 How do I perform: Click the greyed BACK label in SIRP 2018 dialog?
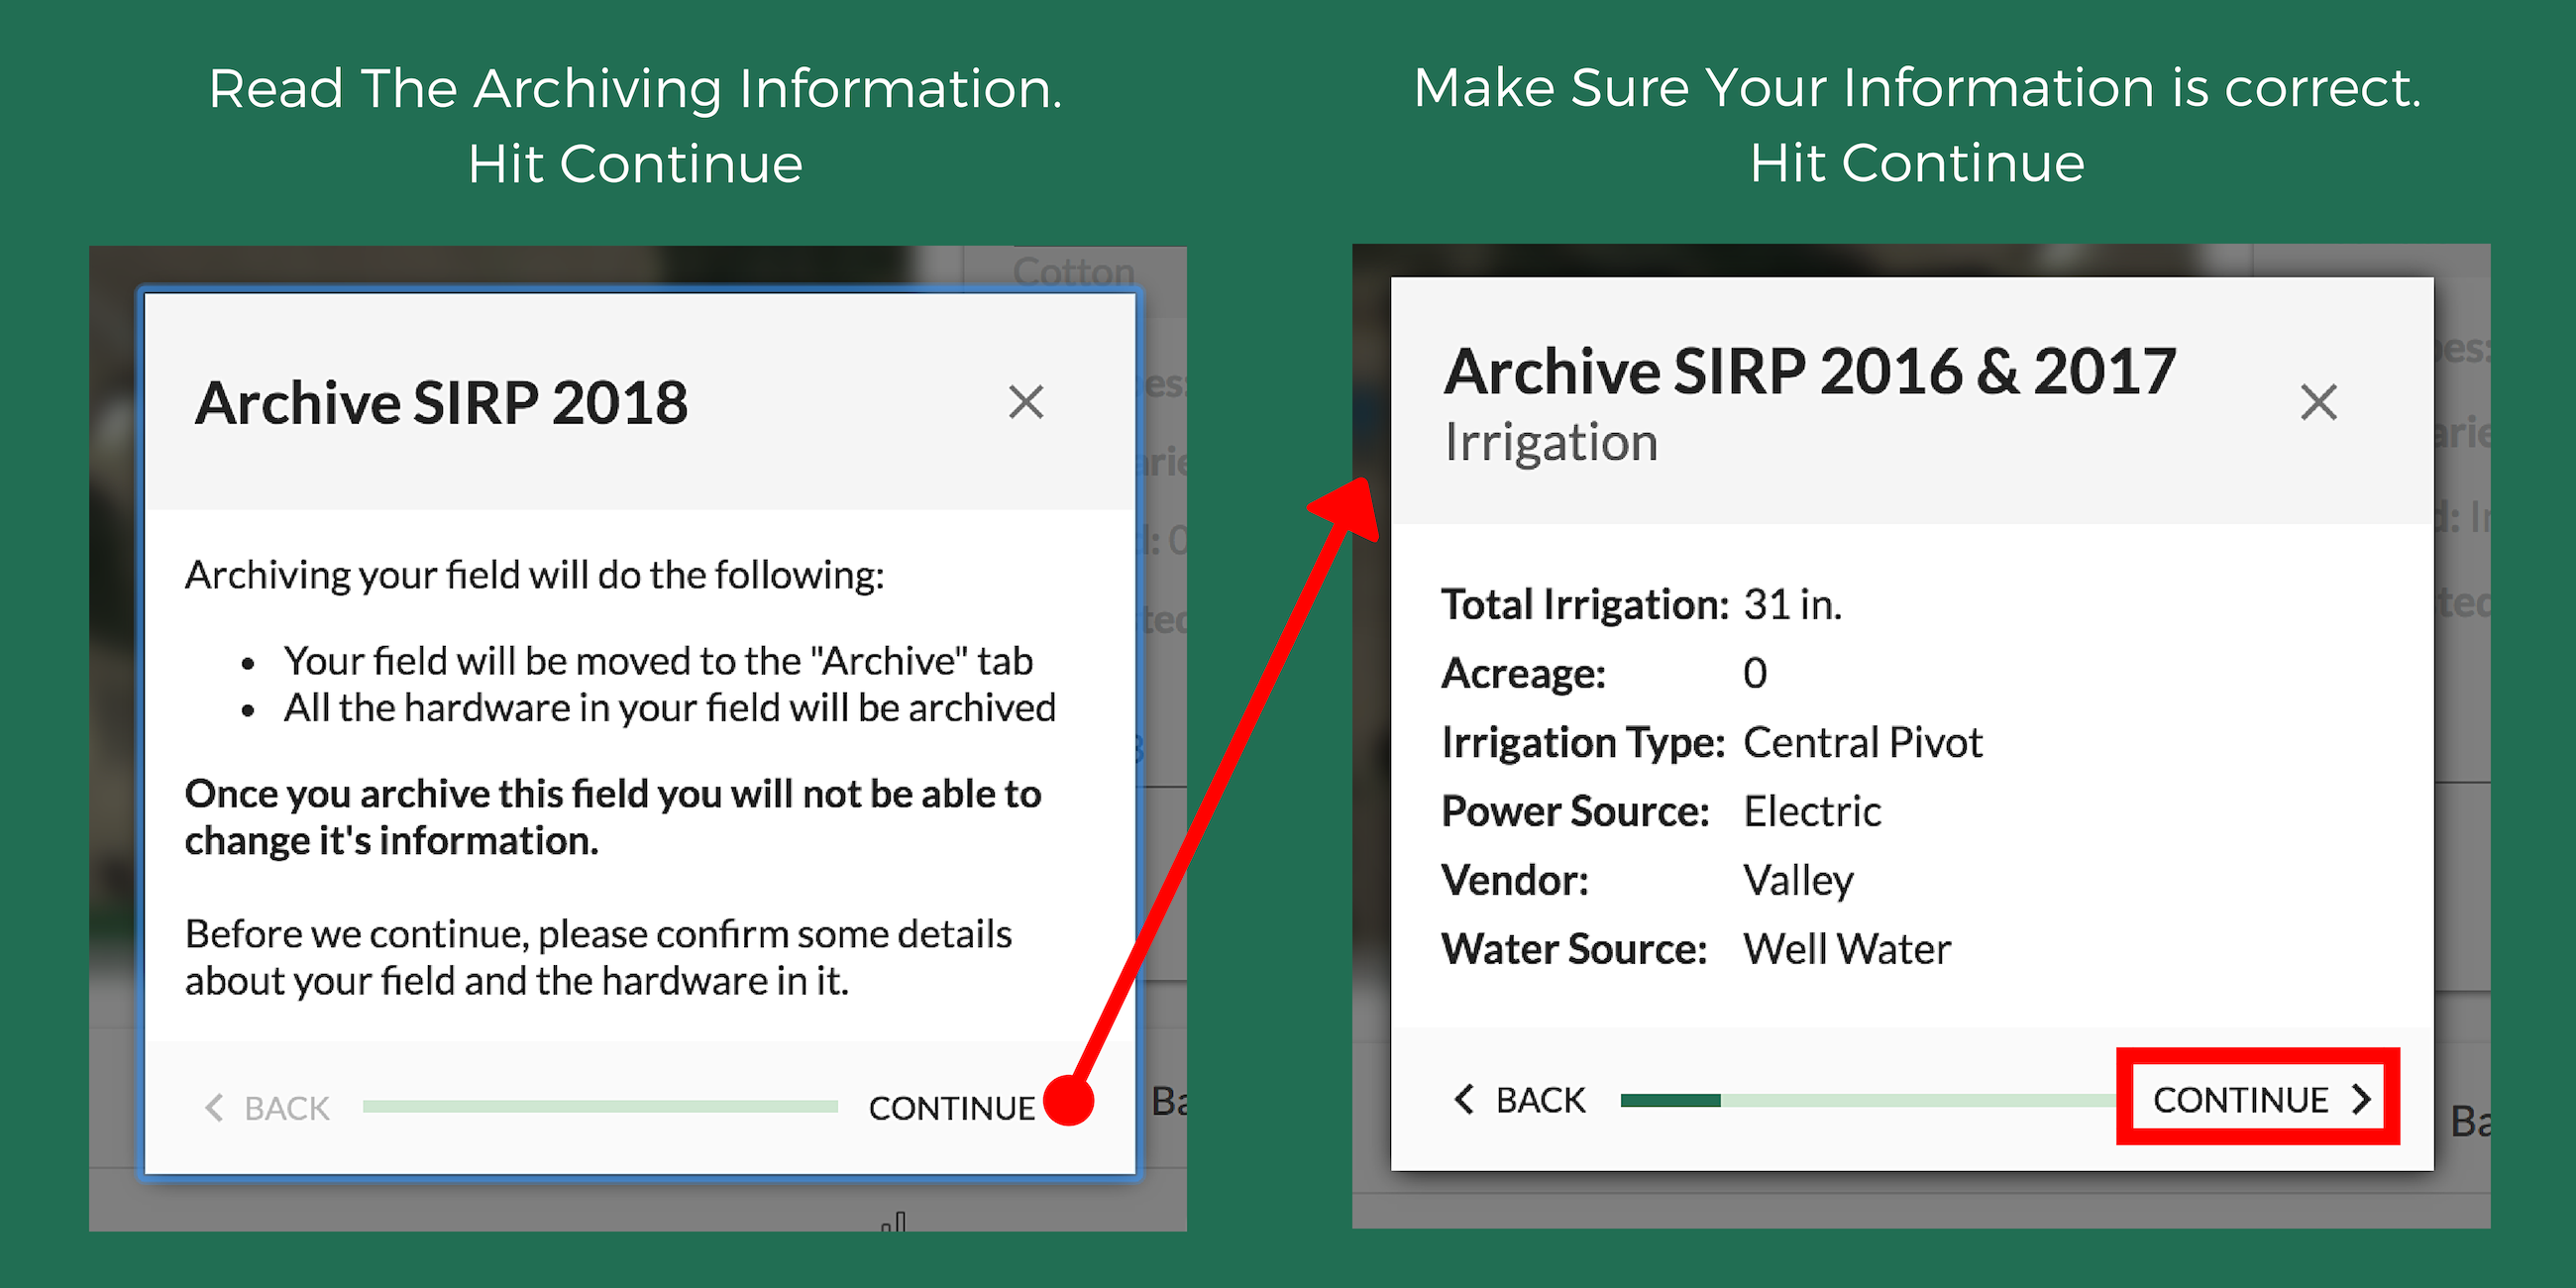pos(286,1107)
